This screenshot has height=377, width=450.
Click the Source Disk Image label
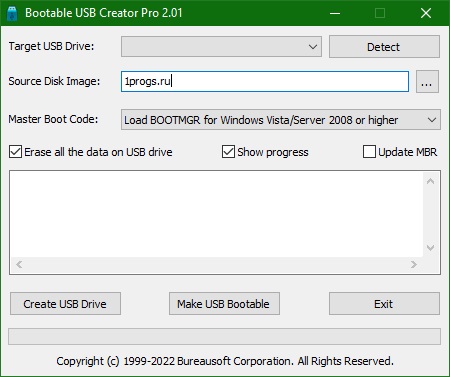[x=54, y=81]
